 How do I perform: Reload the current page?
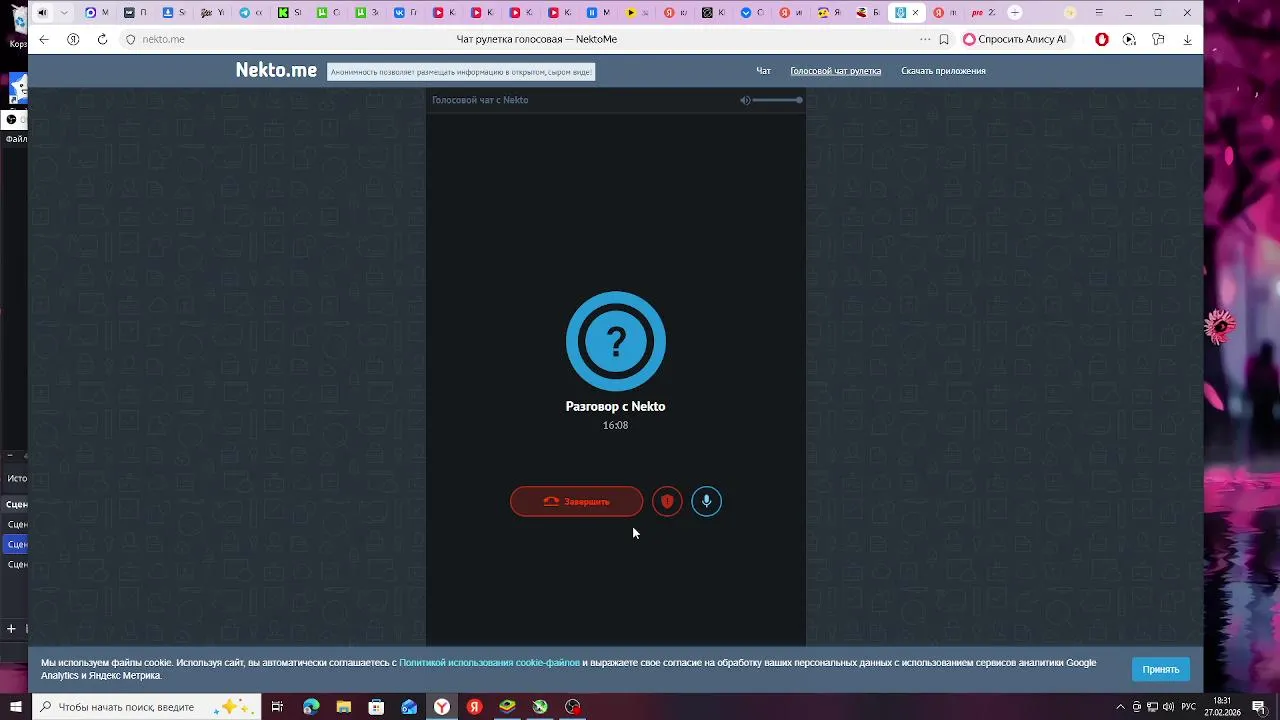tap(102, 39)
